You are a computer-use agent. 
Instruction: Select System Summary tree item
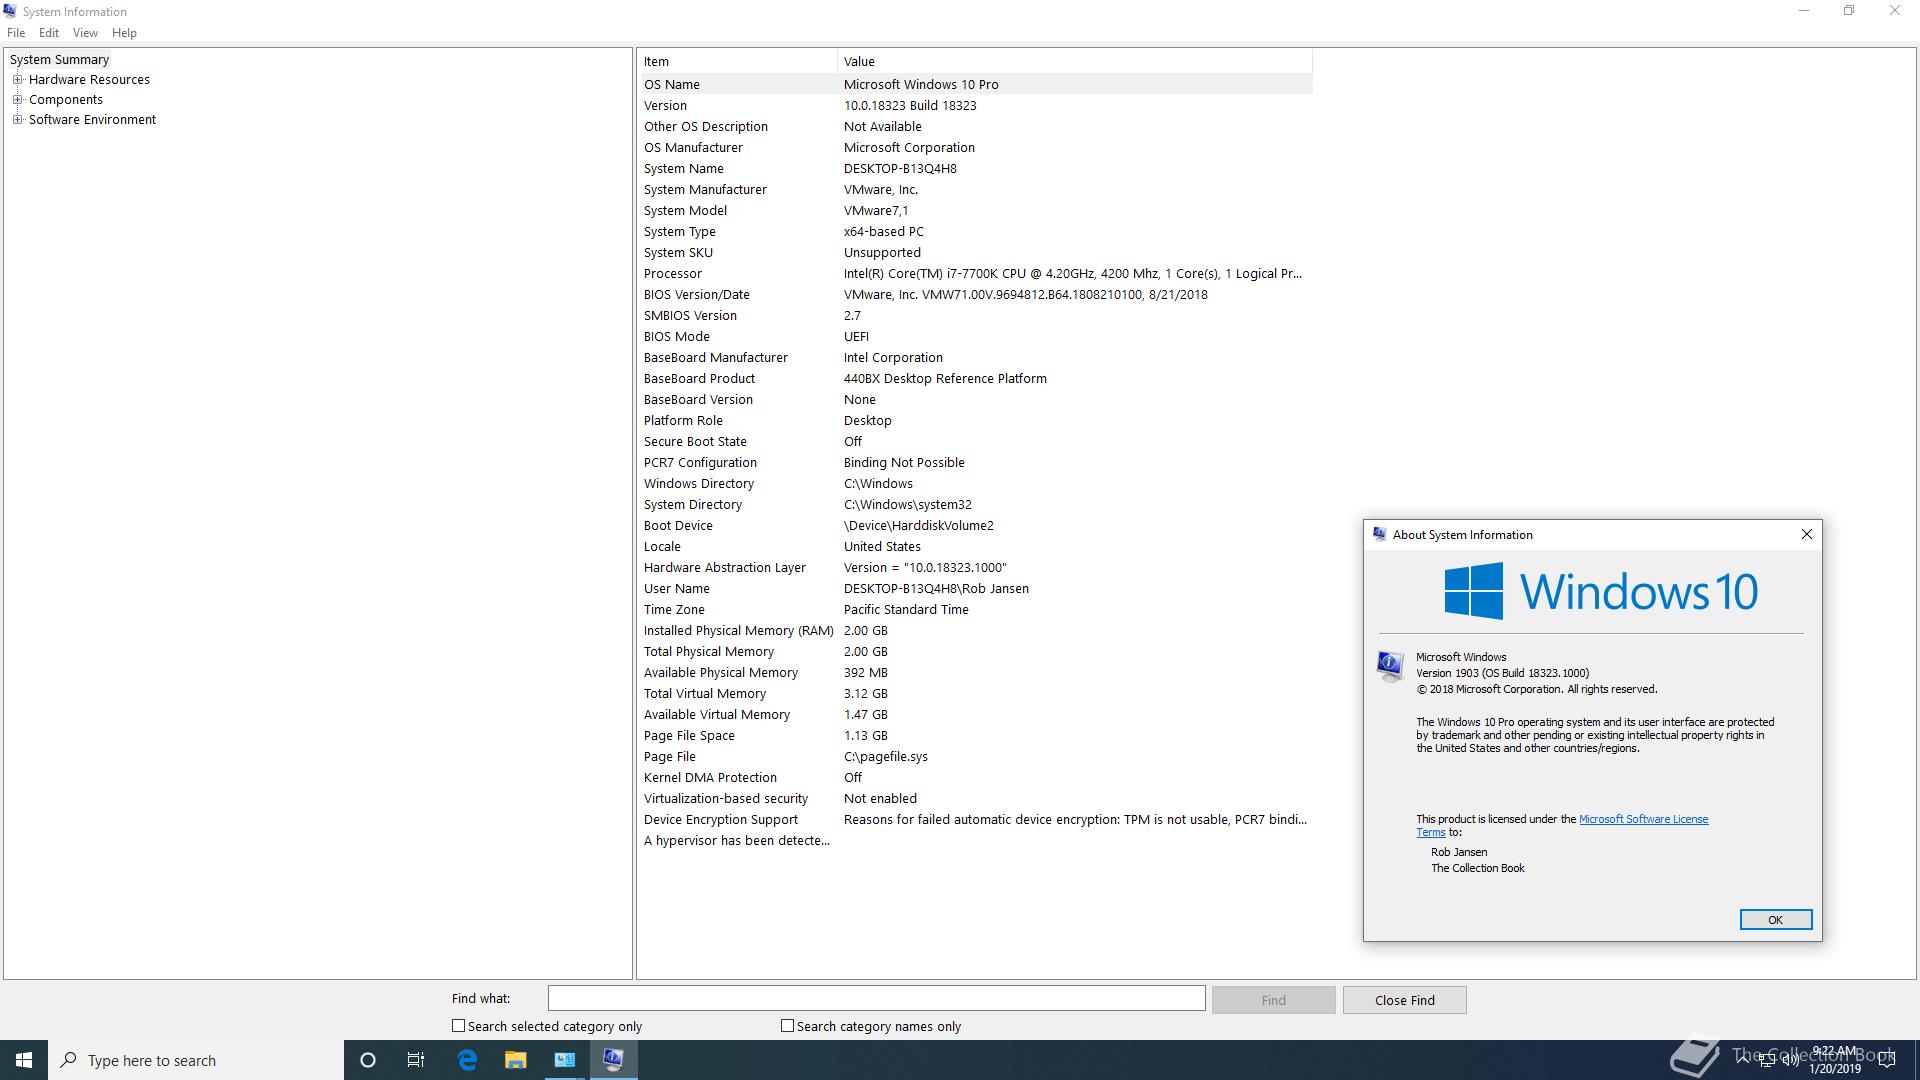point(59,59)
